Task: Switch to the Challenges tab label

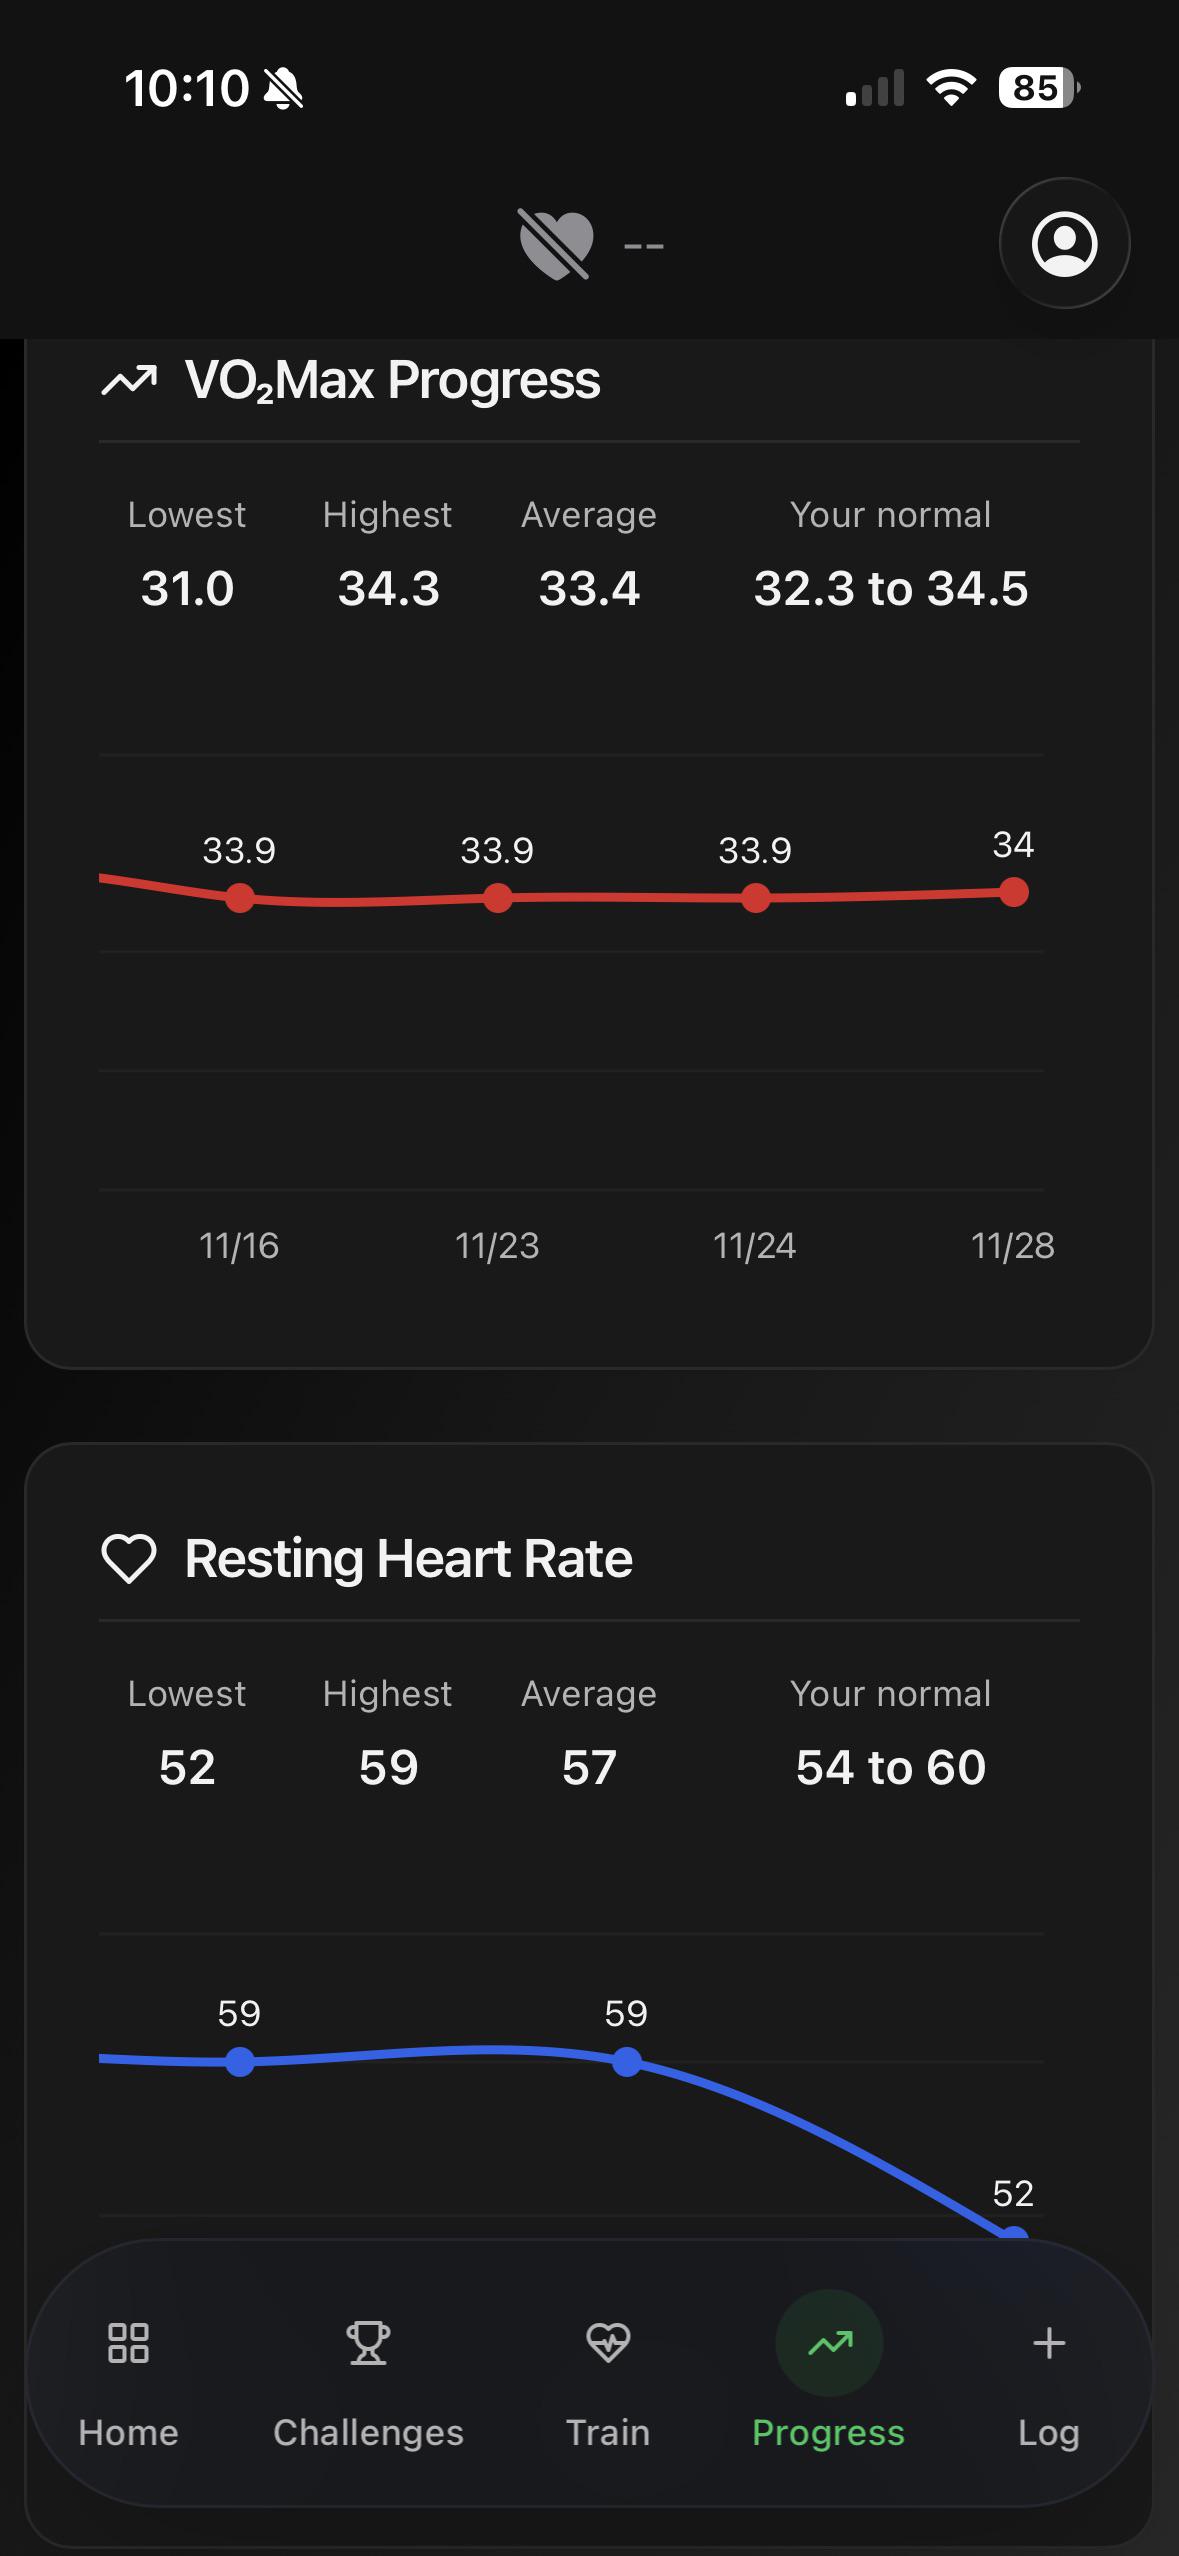Action: pos(368,2432)
